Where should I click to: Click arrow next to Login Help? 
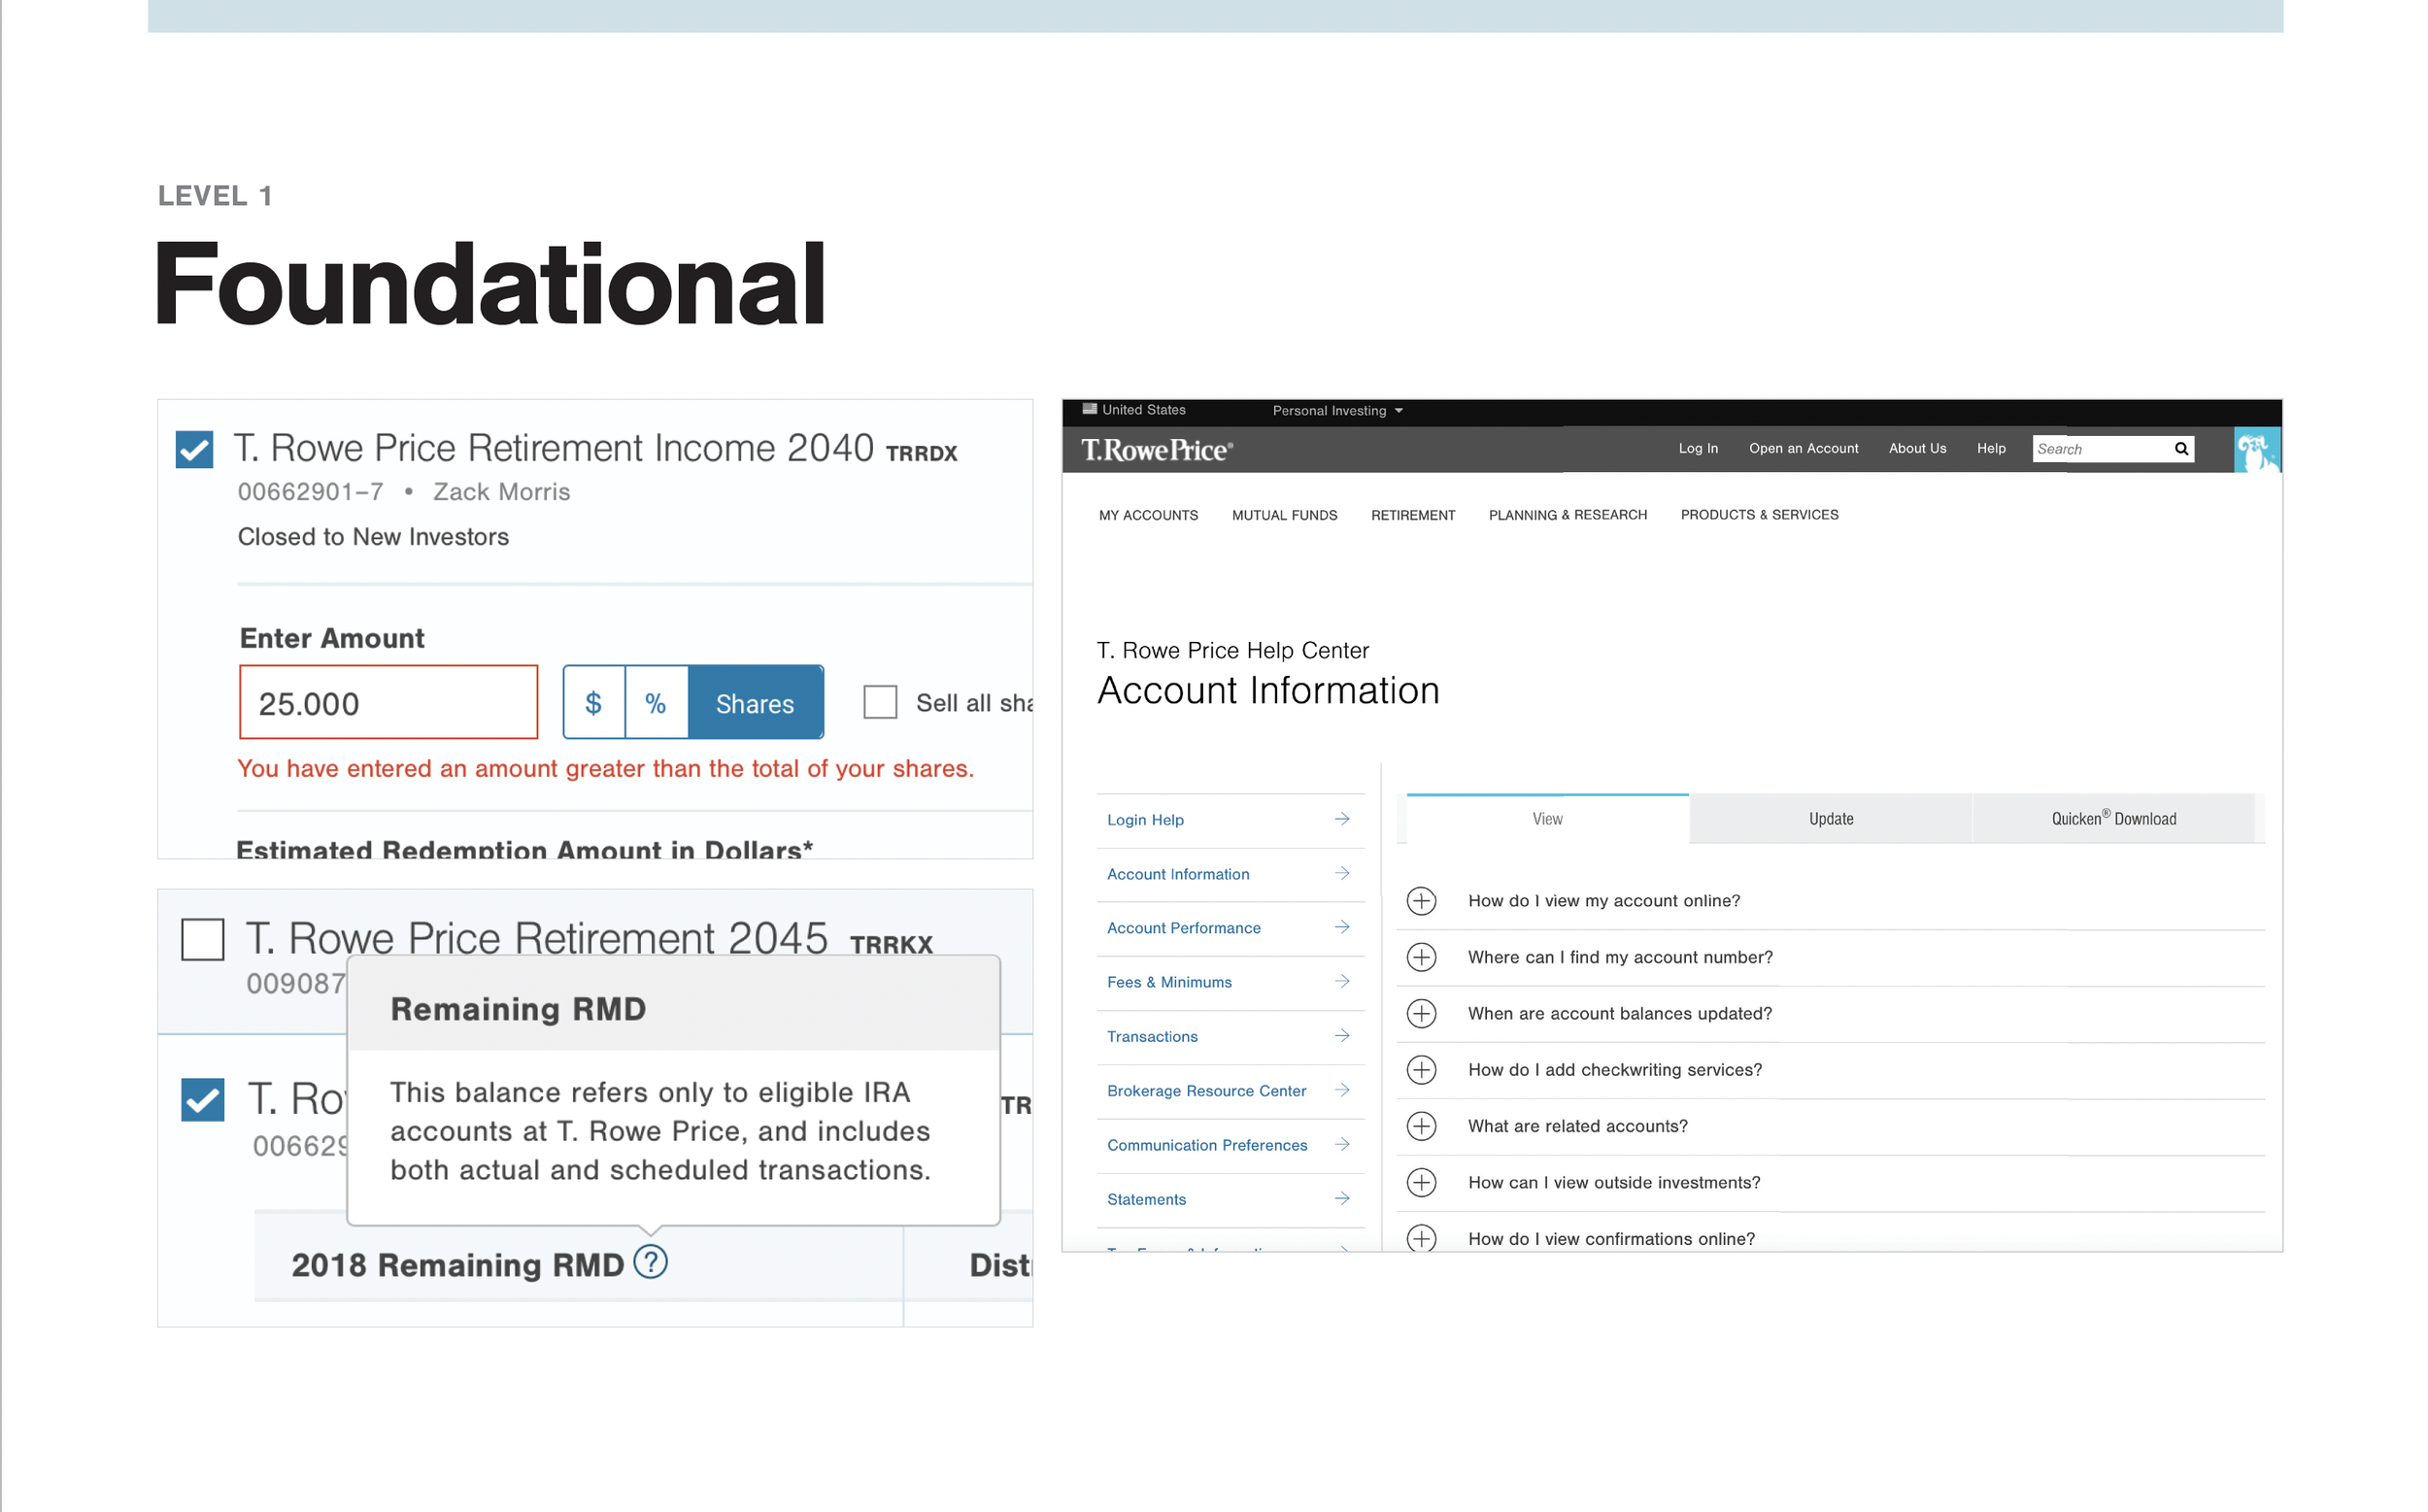click(1342, 819)
